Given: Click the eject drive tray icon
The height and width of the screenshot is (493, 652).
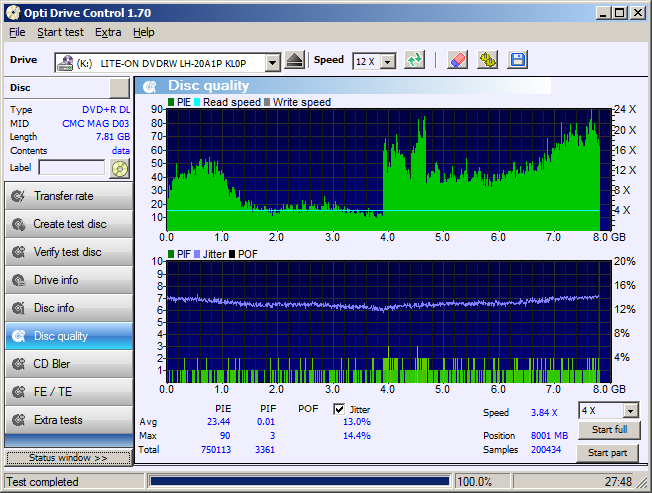Looking at the screenshot, I should click(x=295, y=60).
